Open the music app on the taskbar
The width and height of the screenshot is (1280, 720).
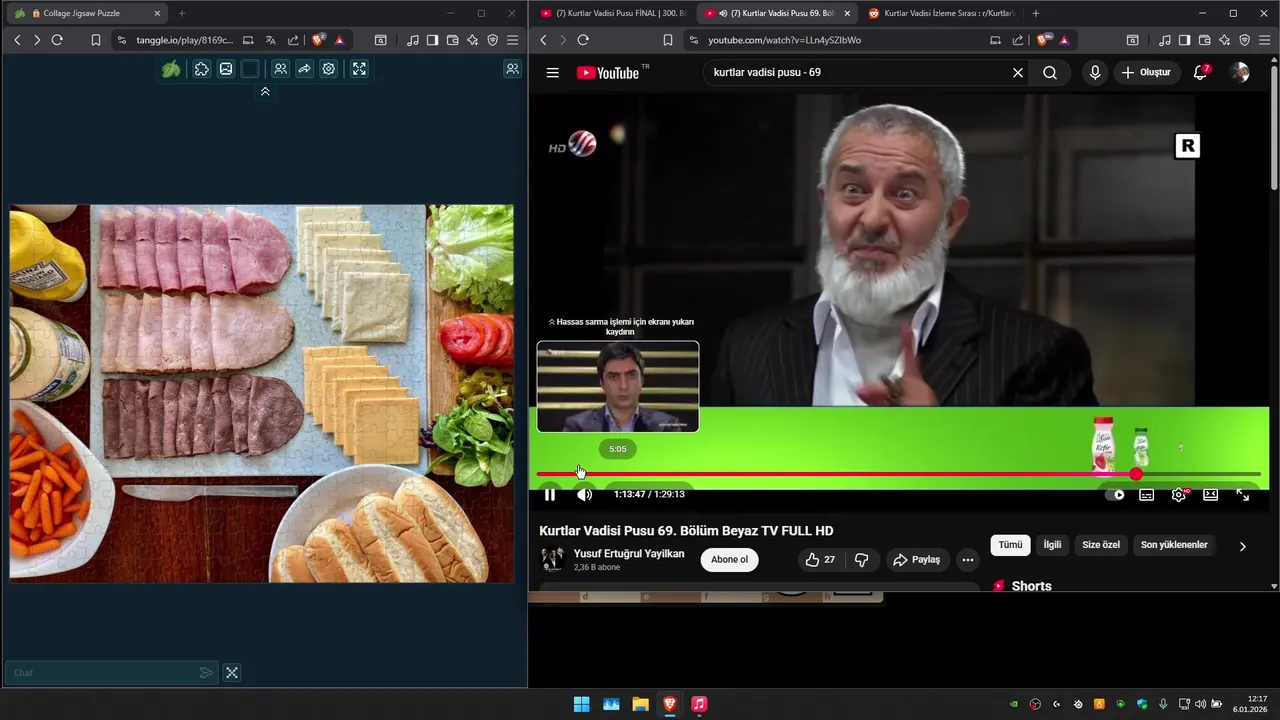coord(699,704)
